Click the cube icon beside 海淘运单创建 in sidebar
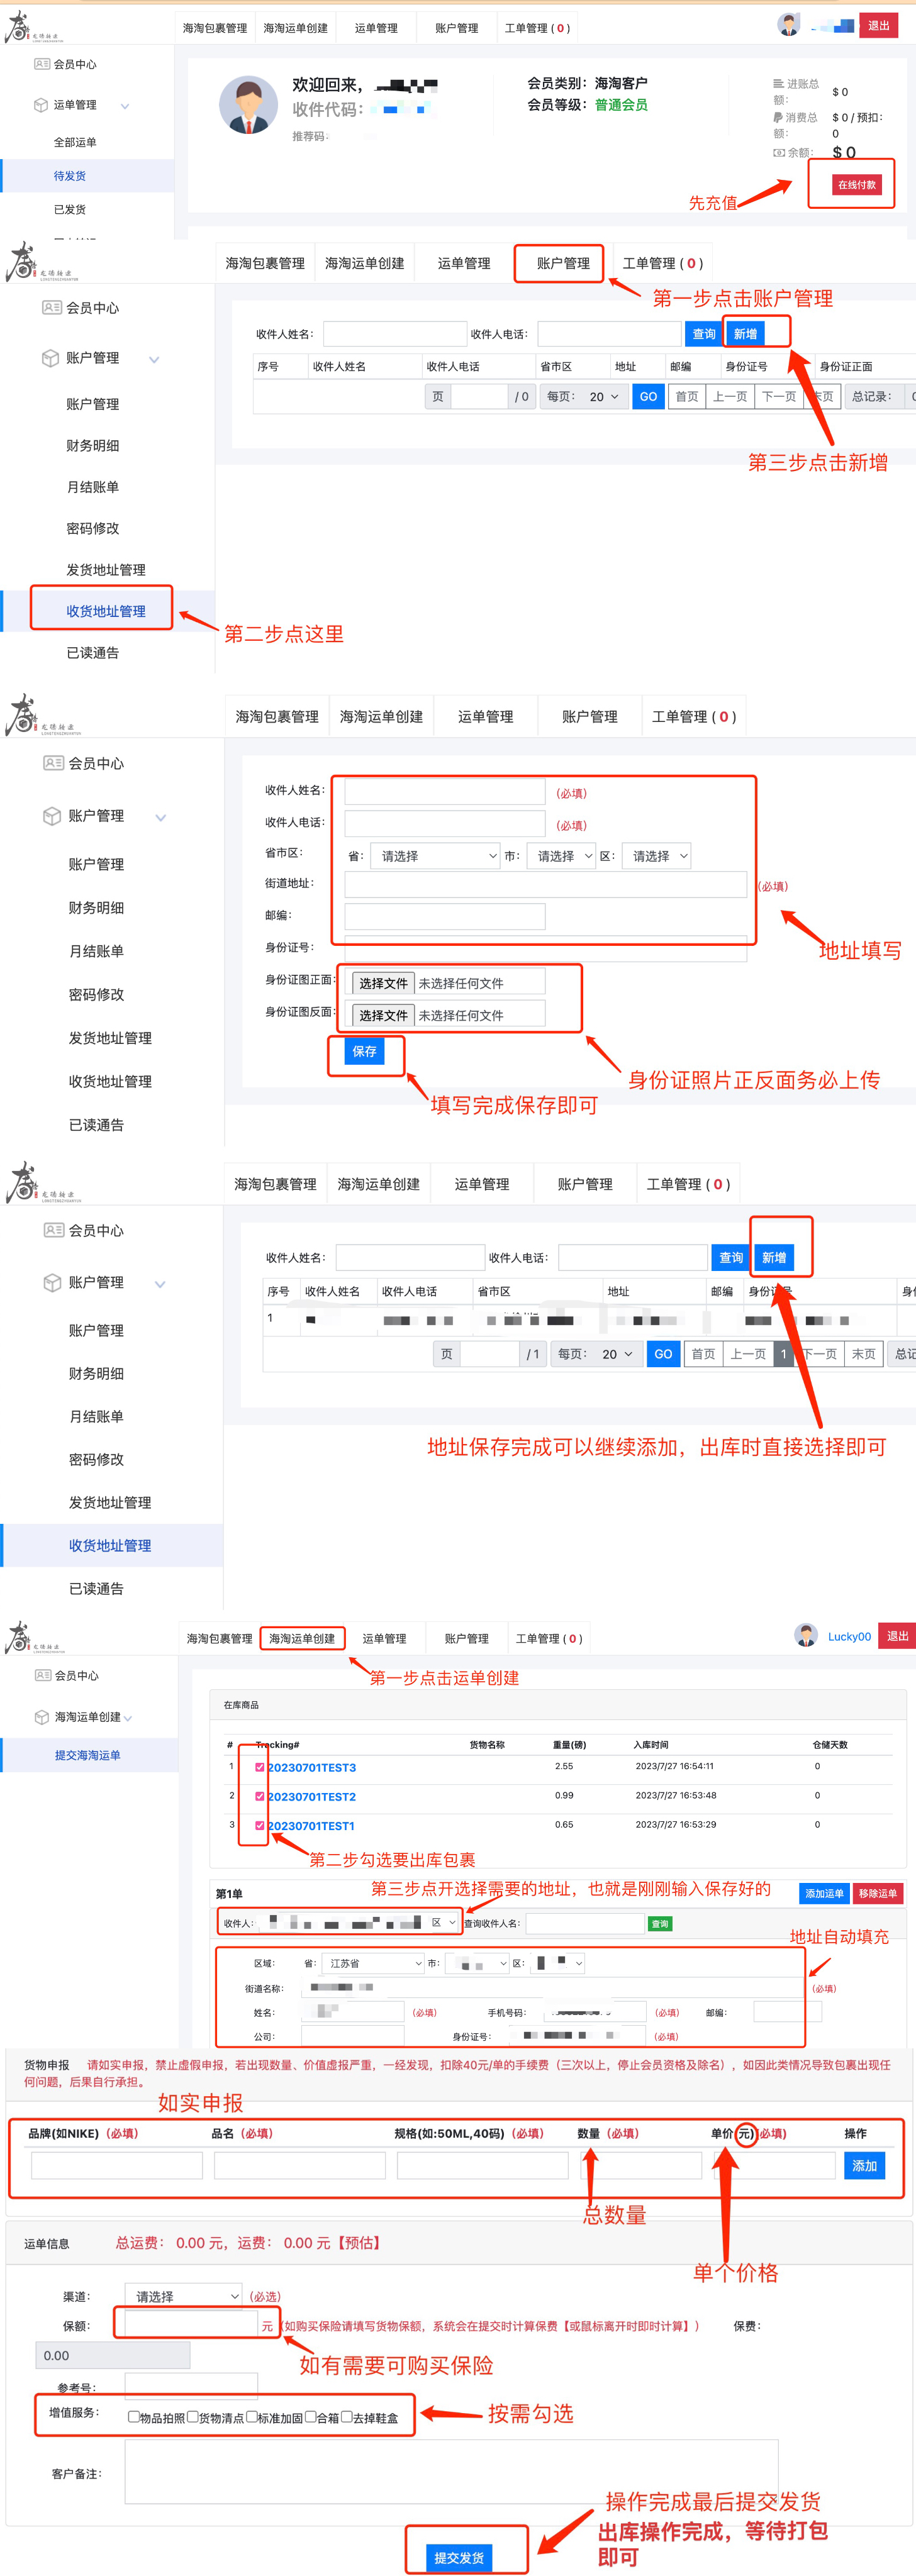916x2576 pixels. pyautogui.click(x=42, y=1717)
